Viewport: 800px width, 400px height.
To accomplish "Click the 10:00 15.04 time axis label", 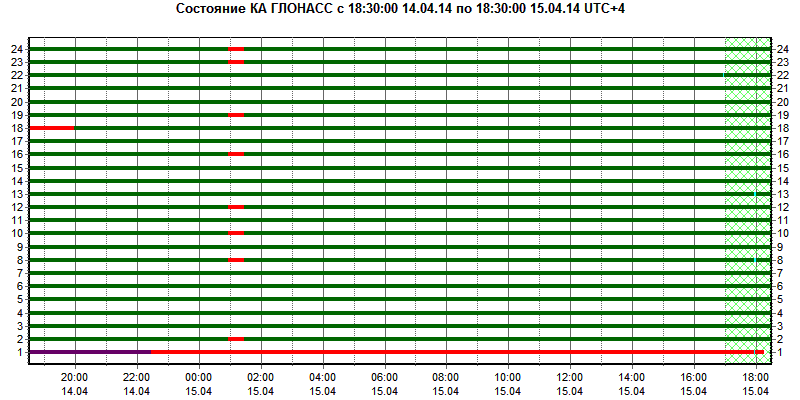I will 508,382.
